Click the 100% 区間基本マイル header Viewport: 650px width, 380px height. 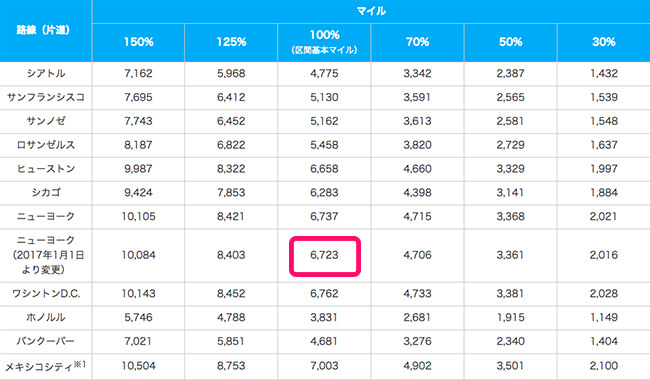[x=325, y=42]
